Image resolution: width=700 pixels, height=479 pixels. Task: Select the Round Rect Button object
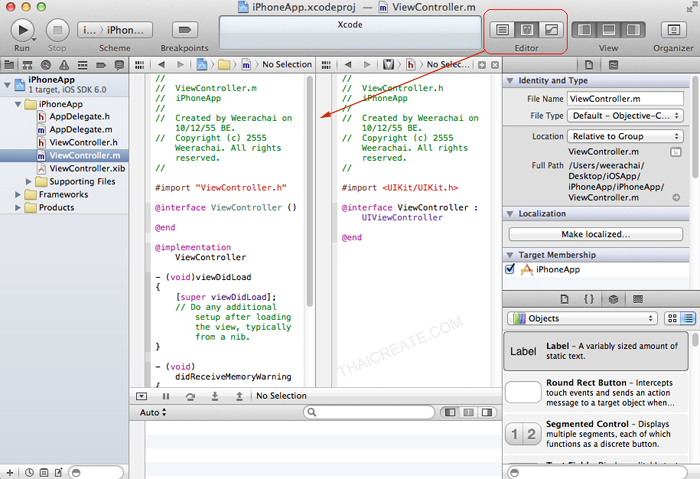click(x=597, y=394)
